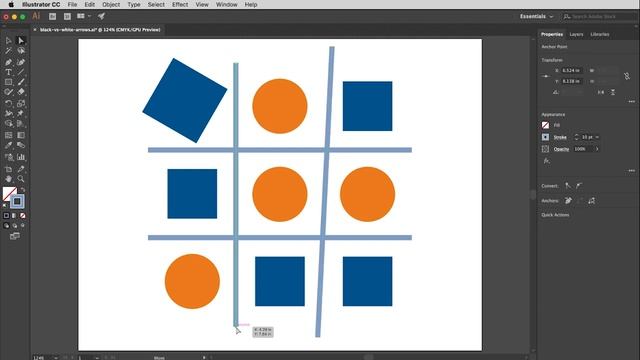This screenshot has height=360, width=640.
Task: Select the Gradient tool
Action: (21, 135)
